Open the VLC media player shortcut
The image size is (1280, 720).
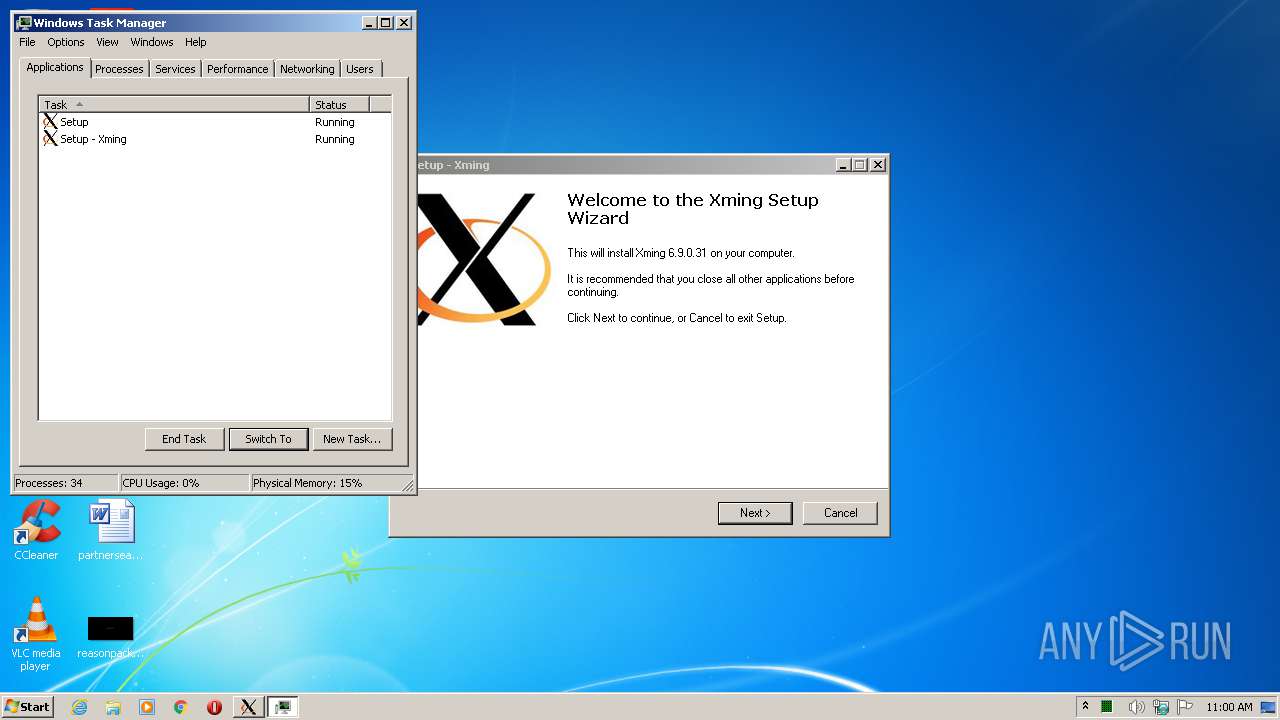(x=36, y=634)
